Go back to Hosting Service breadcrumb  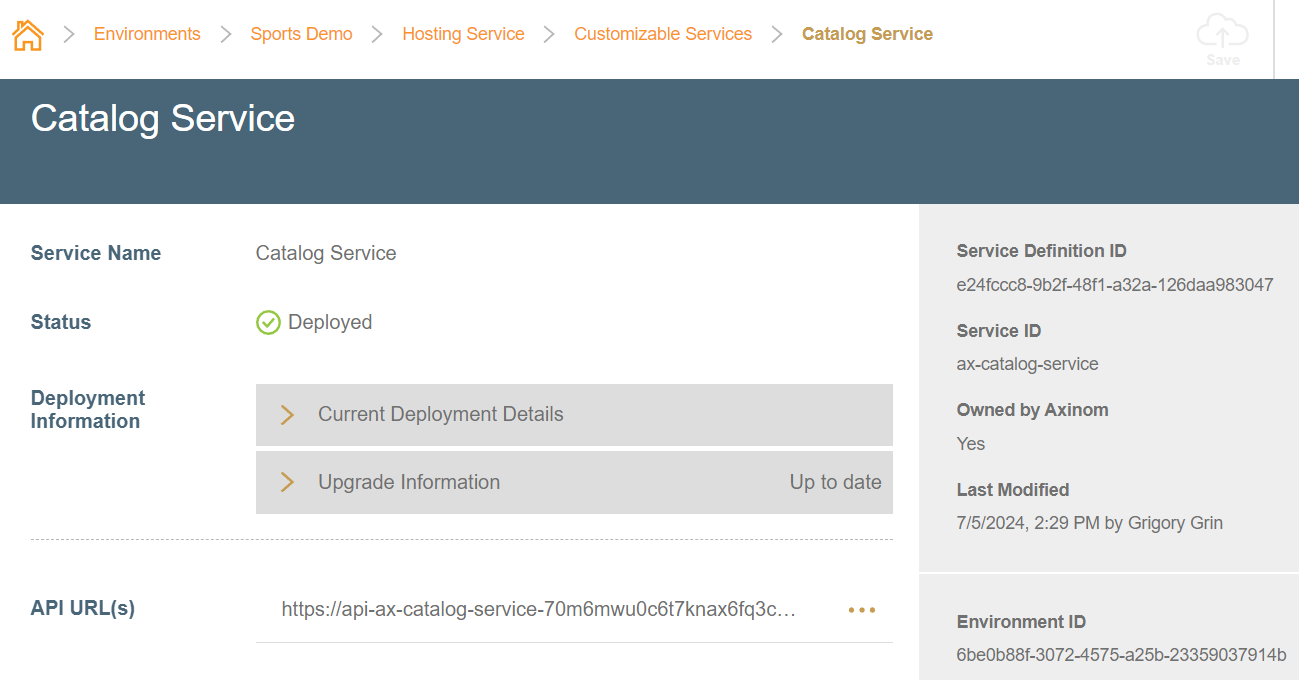click(463, 34)
